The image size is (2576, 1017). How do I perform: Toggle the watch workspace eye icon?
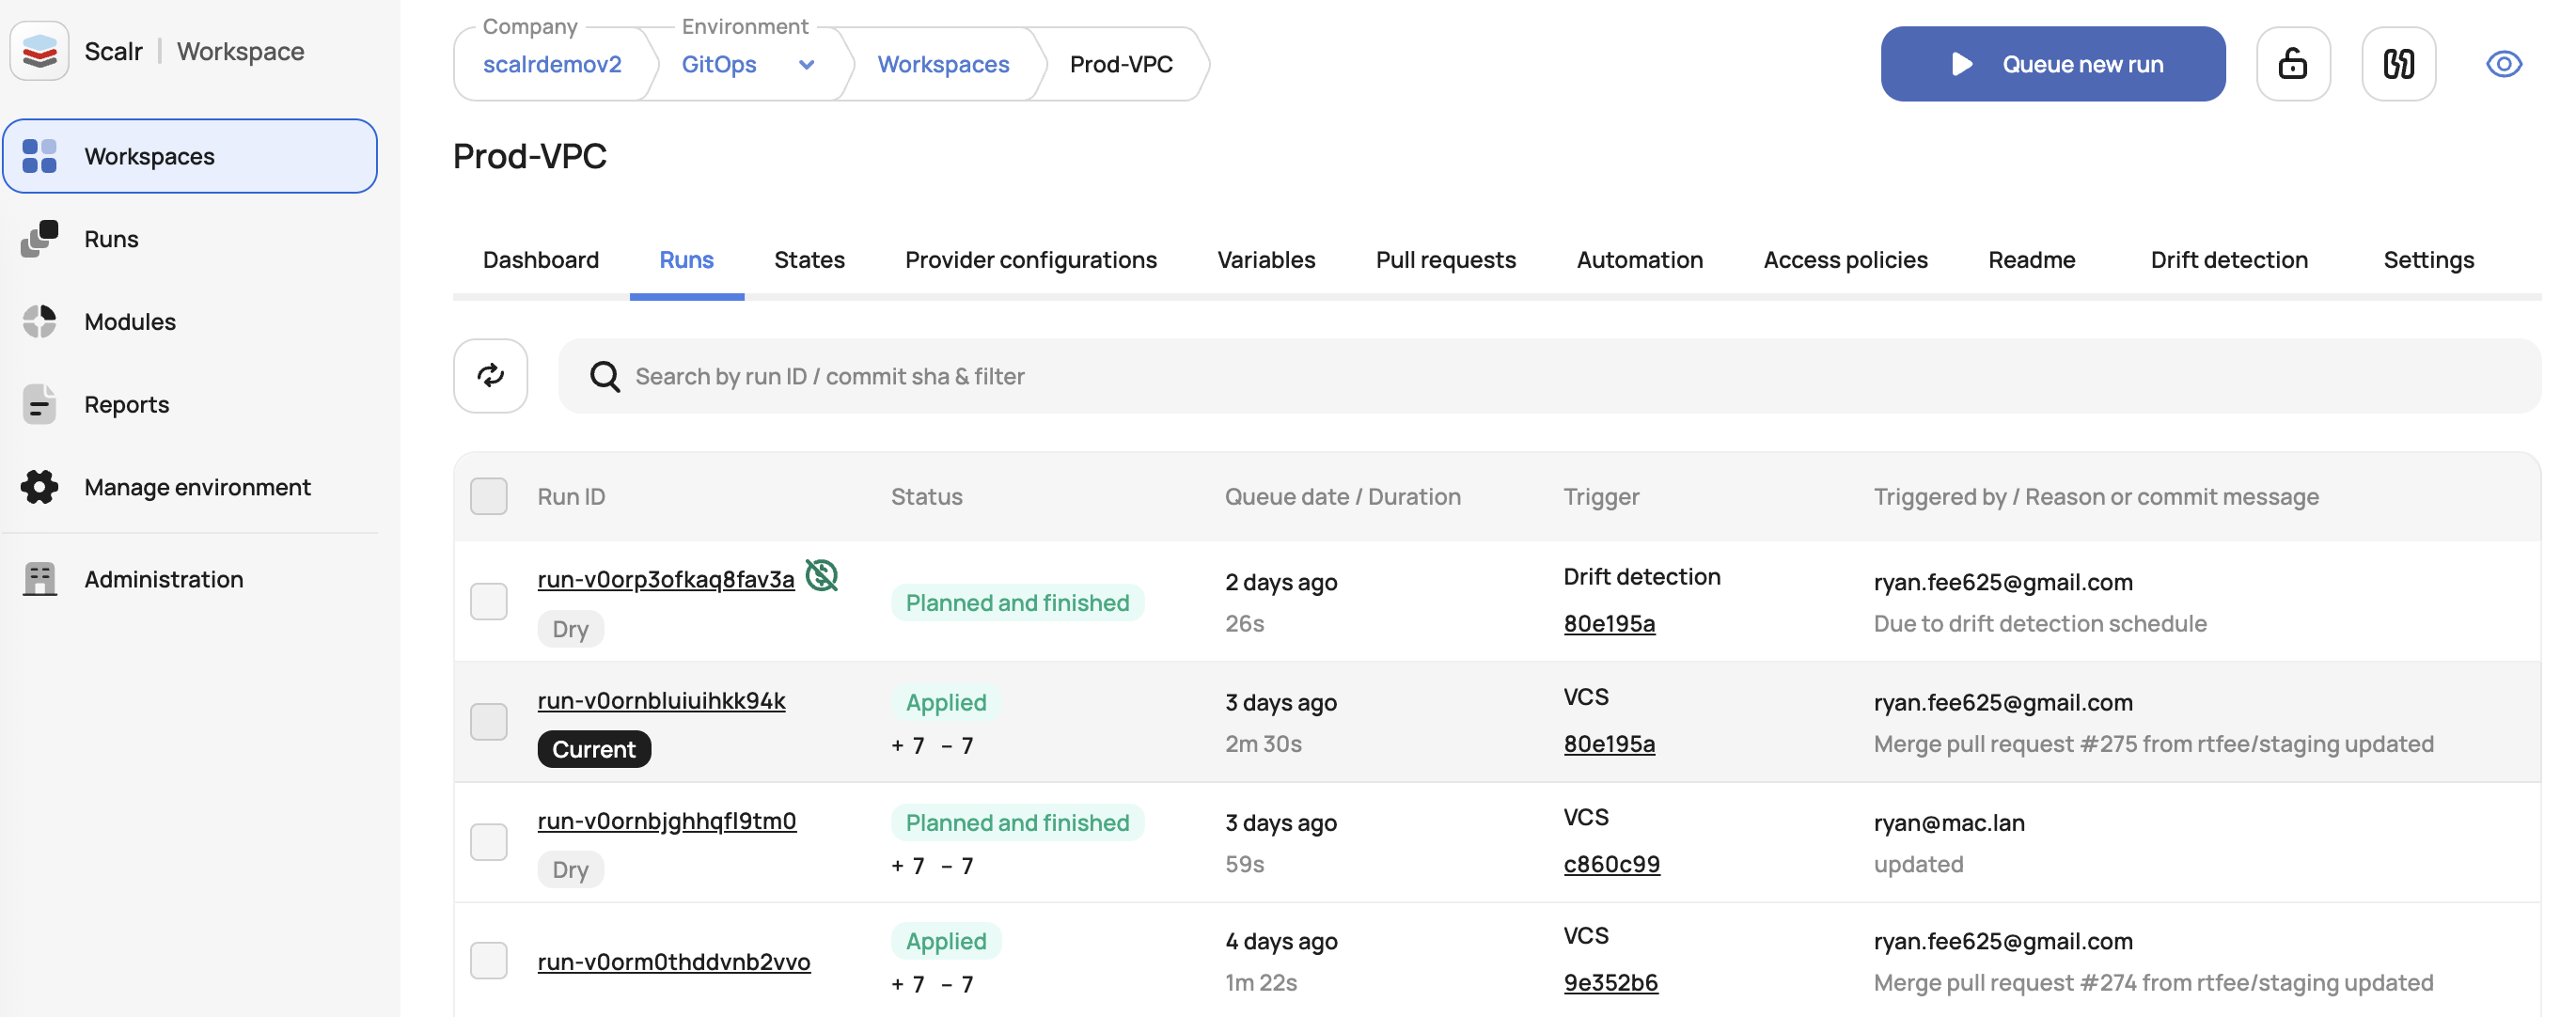(x=2504, y=63)
